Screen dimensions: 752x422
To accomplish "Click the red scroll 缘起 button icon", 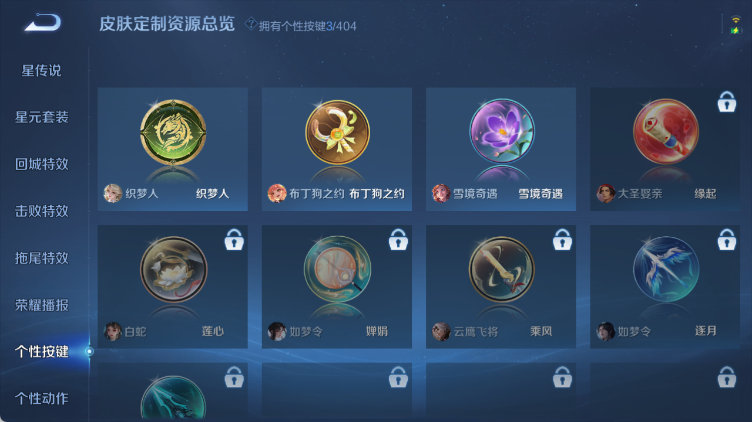I will coord(666,131).
